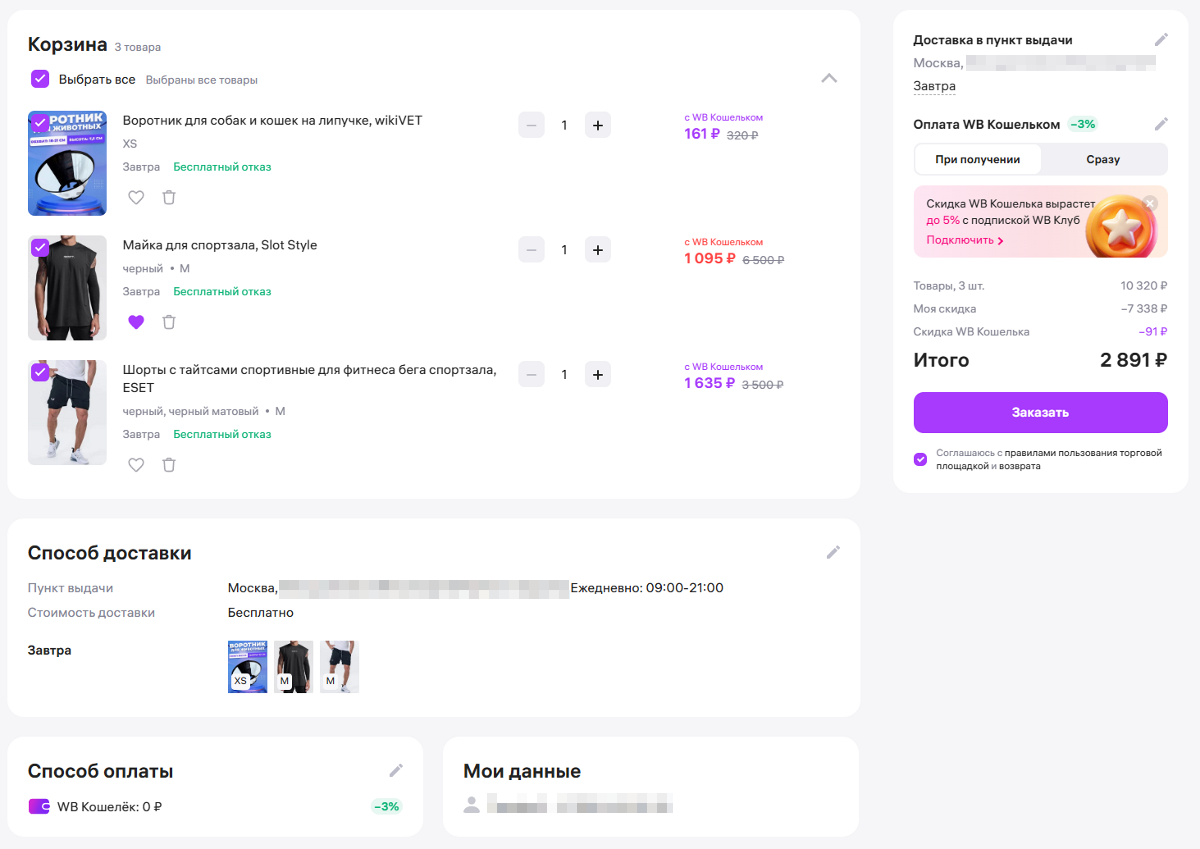Uncheck the Slot Style tank top item
The image size is (1200, 849).
pyautogui.click(x=40, y=247)
